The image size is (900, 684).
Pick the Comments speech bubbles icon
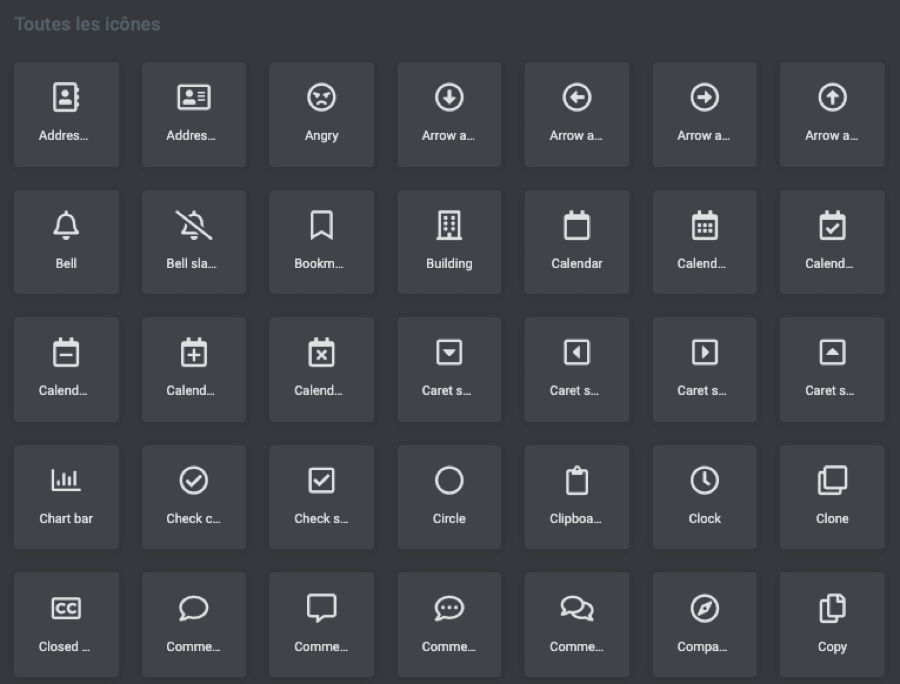tap(577, 624)
